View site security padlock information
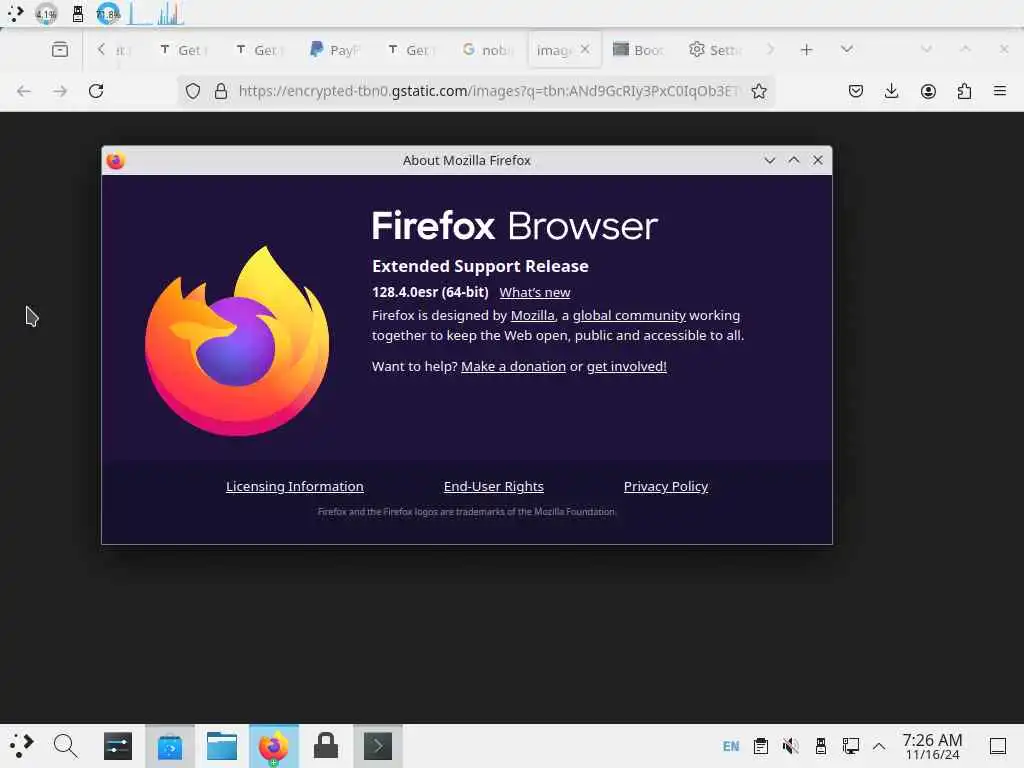The image size is (1024, 768). tap(221, 91)
